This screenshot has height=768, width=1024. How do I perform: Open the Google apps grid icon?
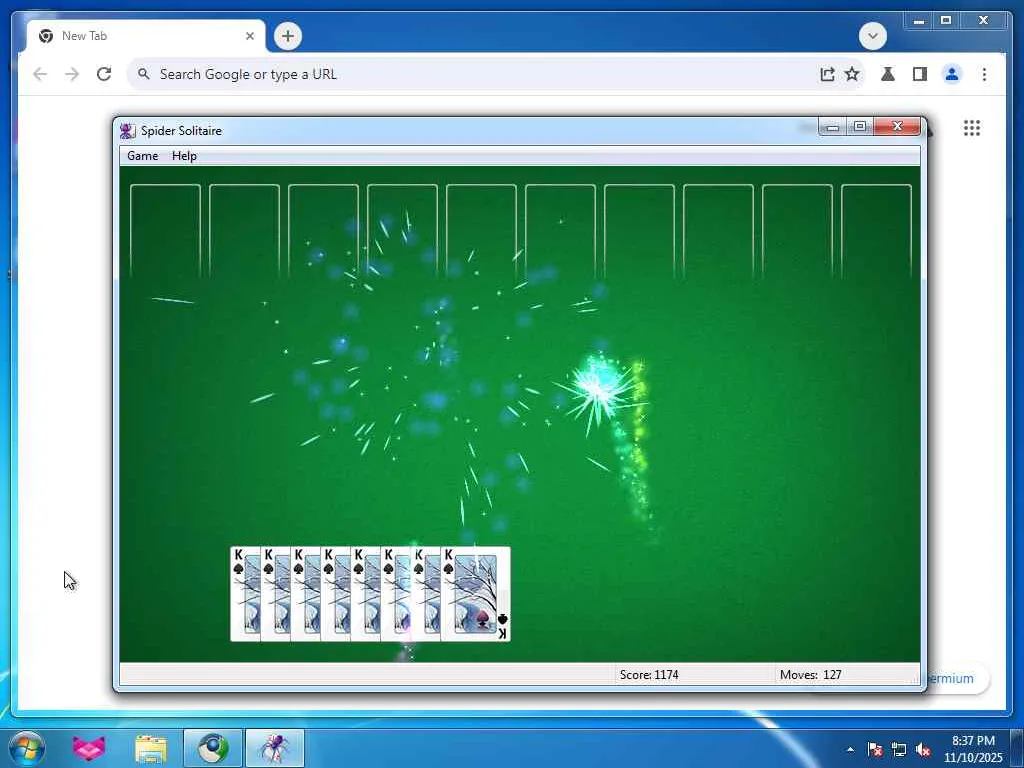click(972, 128)
